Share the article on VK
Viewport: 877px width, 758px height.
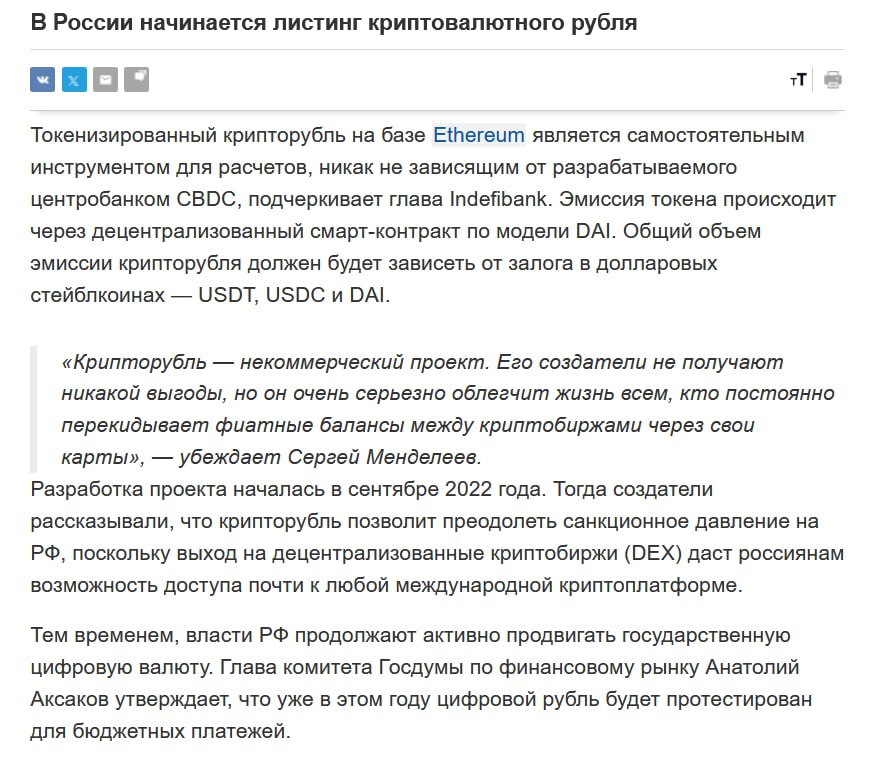click(x=43, y=79)
